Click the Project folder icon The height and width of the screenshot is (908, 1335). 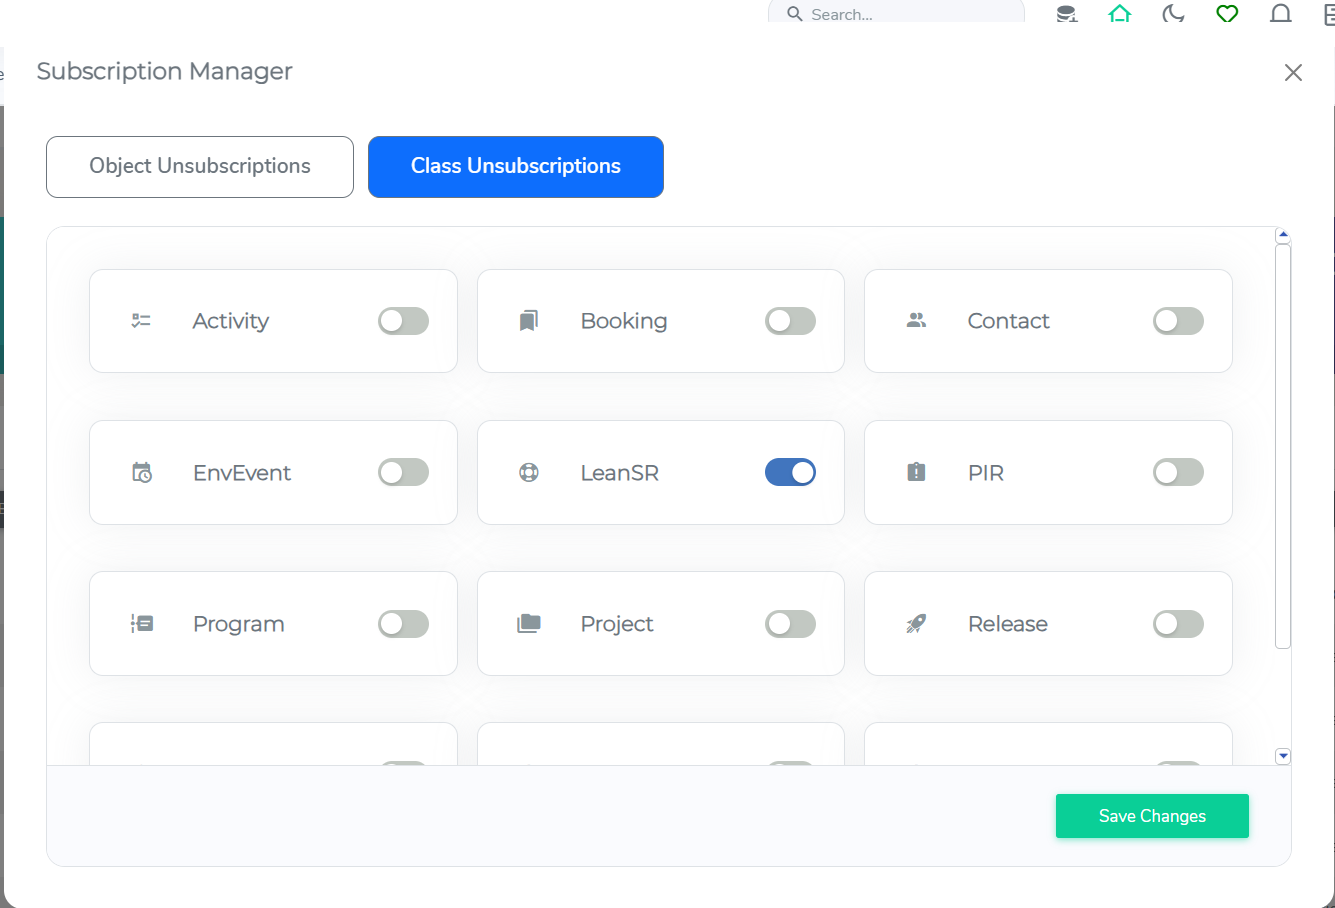(x=529, y=624)
